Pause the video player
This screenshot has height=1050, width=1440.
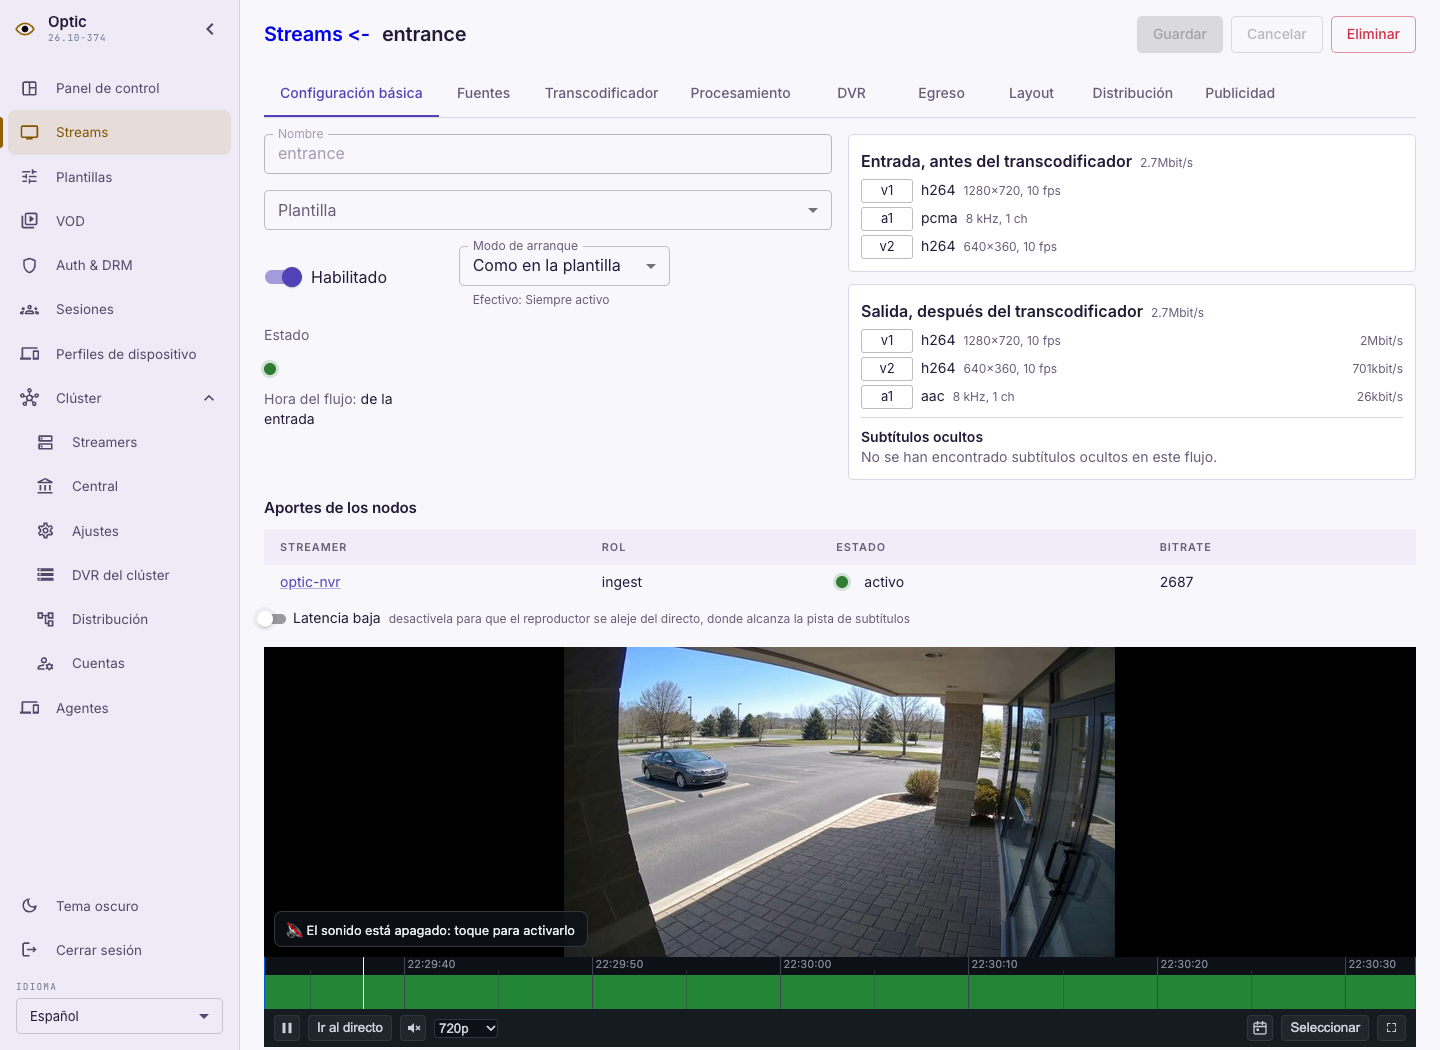point(287,1028)
